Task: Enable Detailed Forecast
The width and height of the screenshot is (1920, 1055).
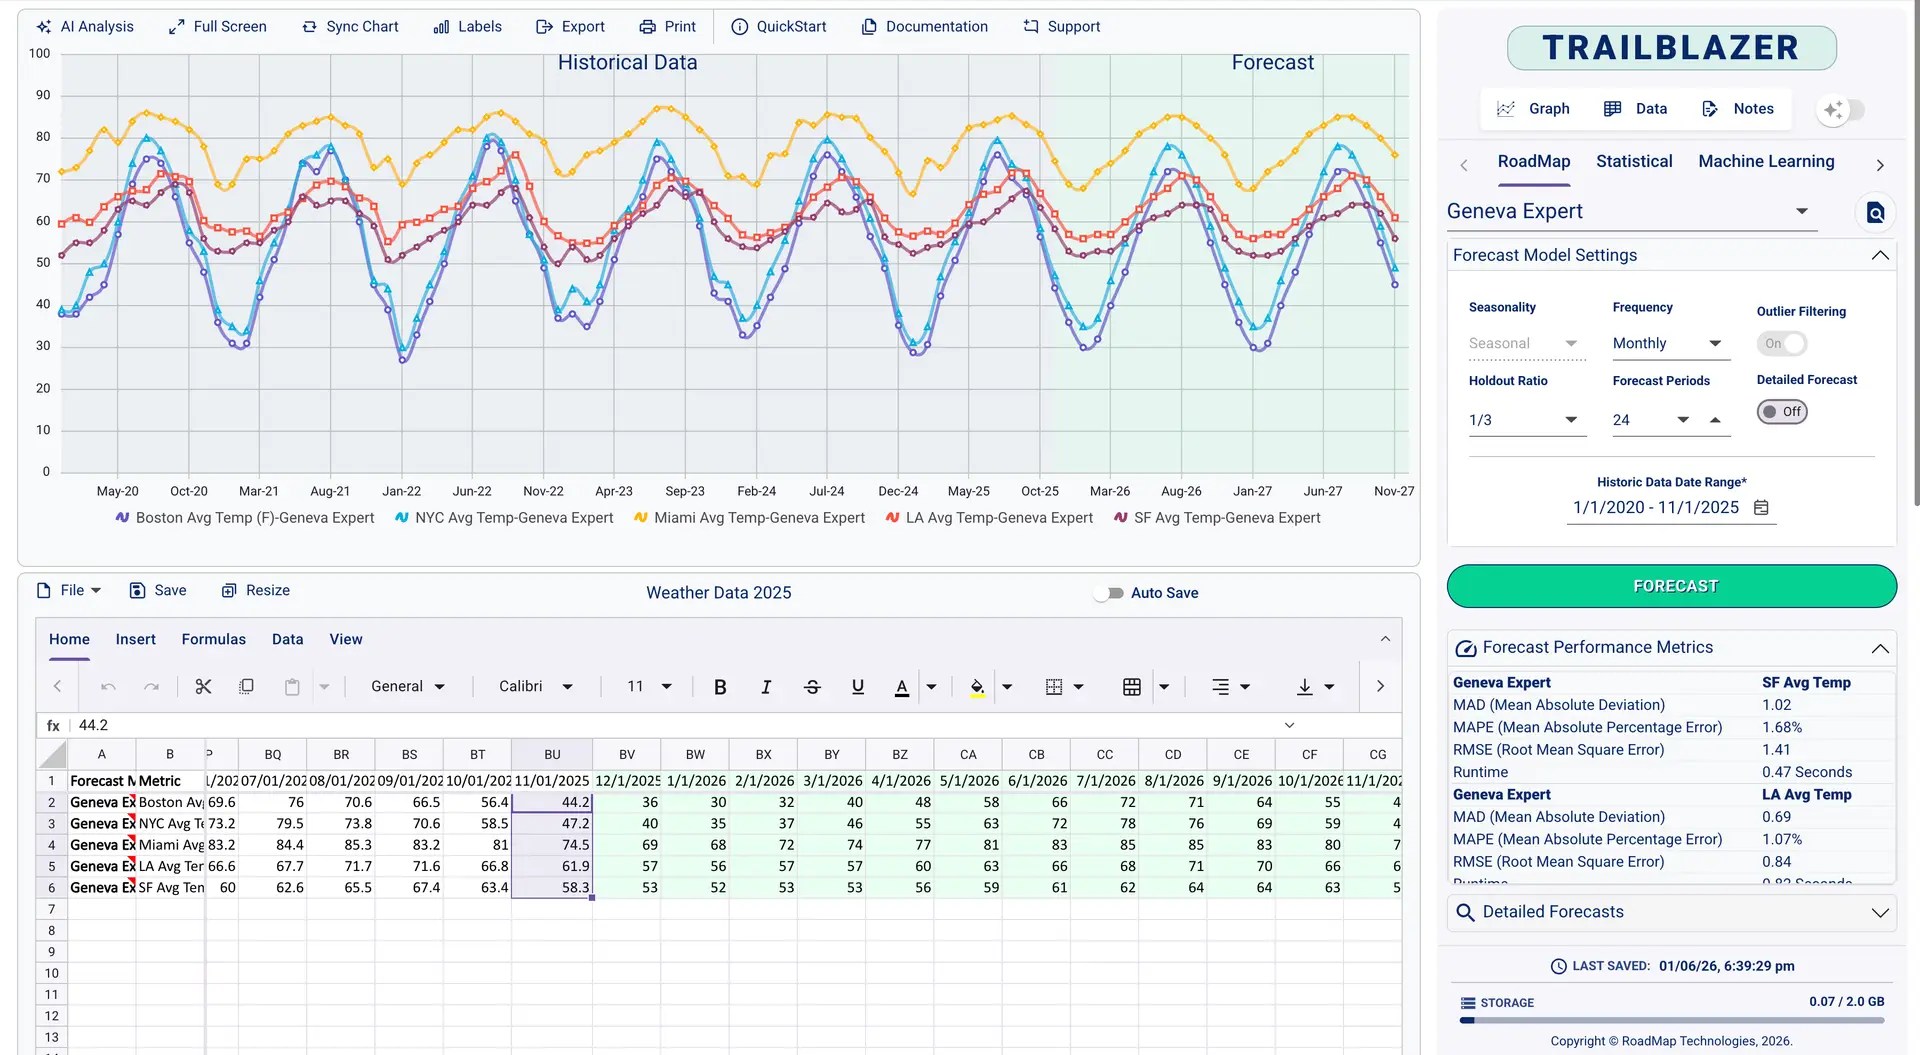Action: [x=1782, y=411]
